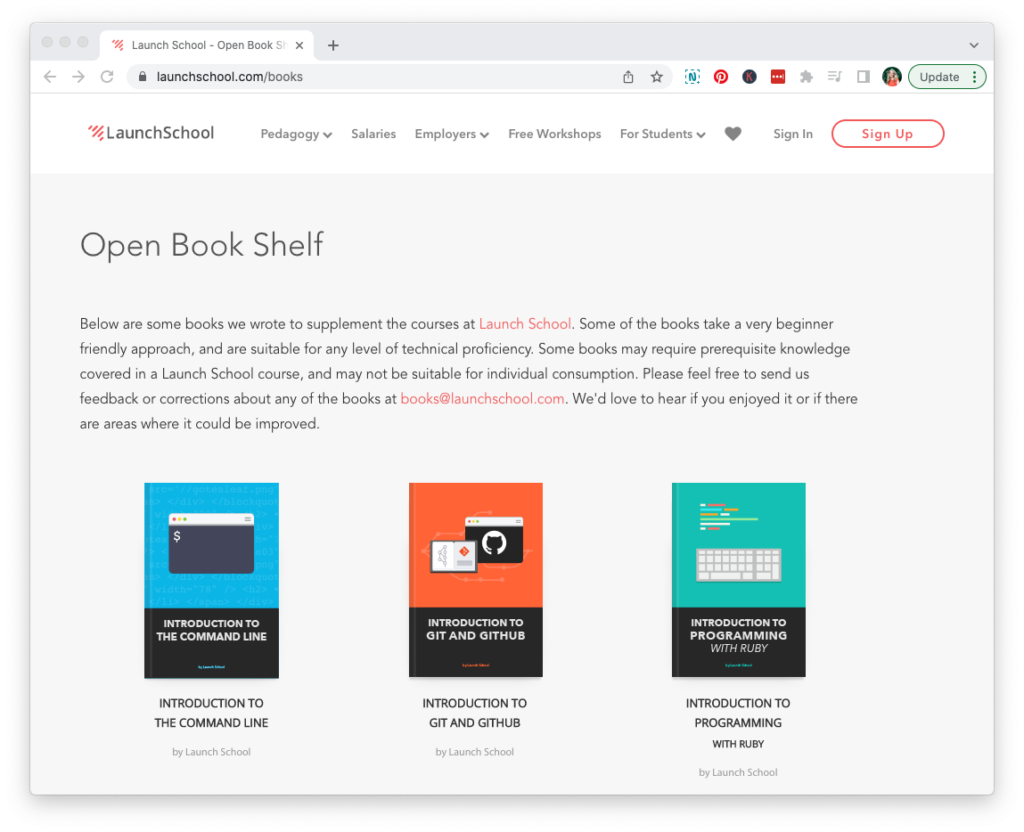Click the Sign Up button
Image resolution: width=1024 pixels, height=832 pixels.
[887, 133]
